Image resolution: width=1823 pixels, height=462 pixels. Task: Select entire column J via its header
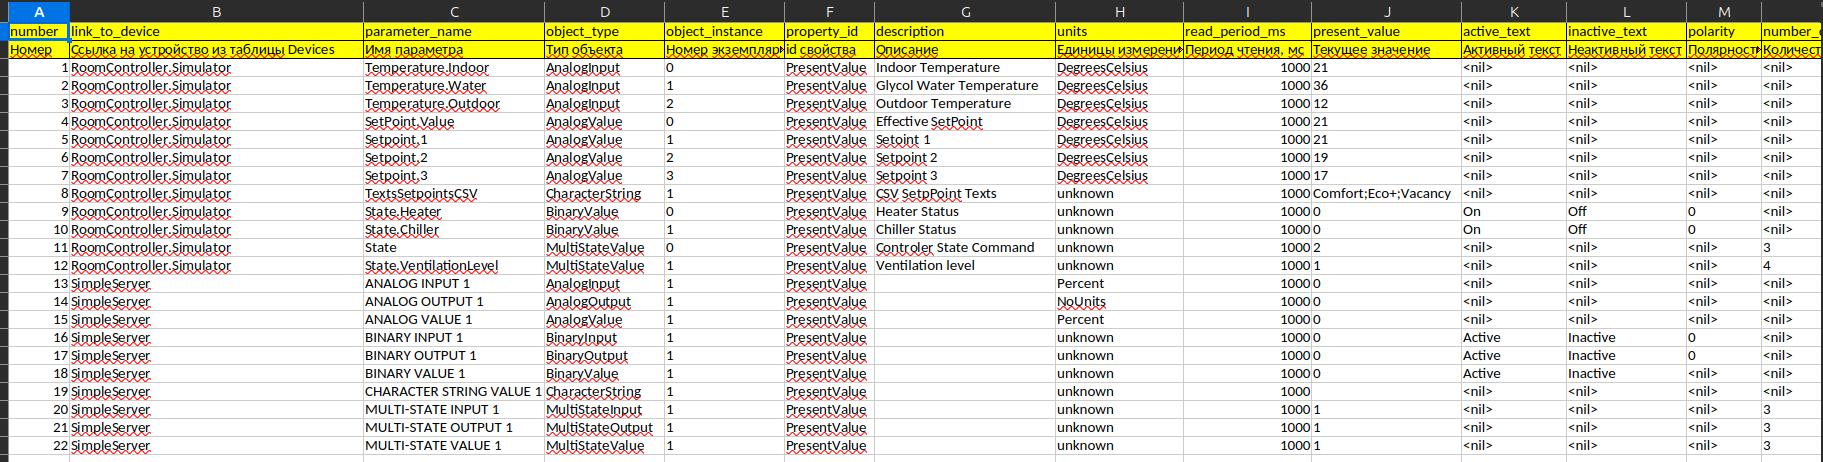[x=1386, y=12]
